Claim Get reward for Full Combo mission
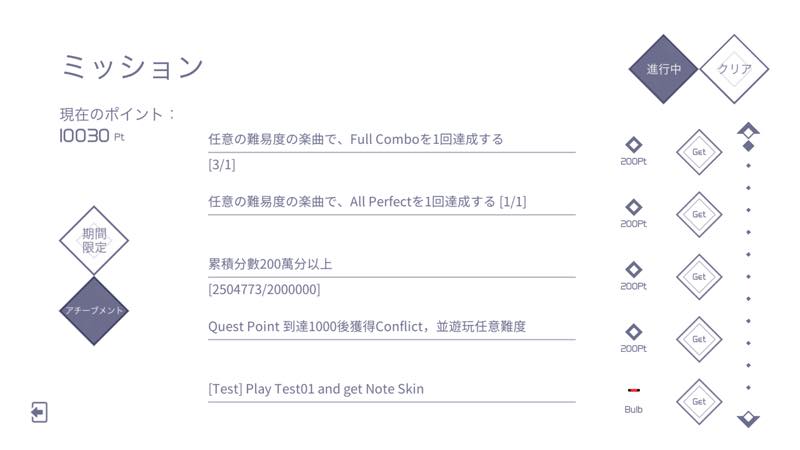This screenshot has height=450, width=800. [699, 152]
